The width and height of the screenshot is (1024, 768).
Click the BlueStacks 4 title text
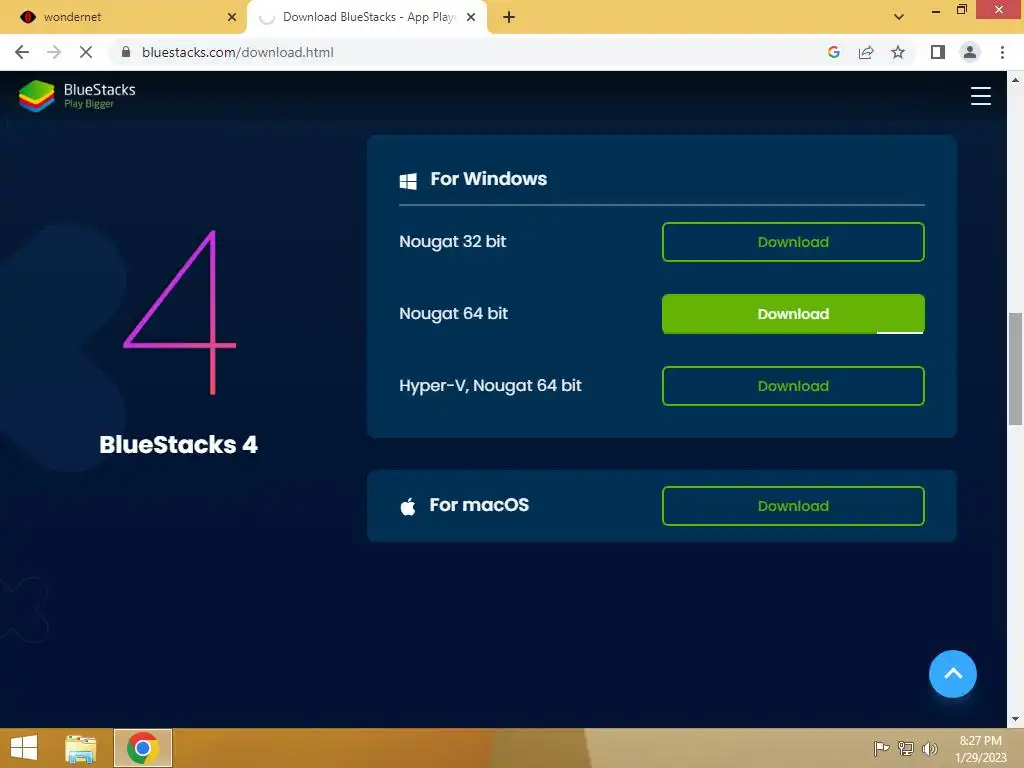click(178, 445)
